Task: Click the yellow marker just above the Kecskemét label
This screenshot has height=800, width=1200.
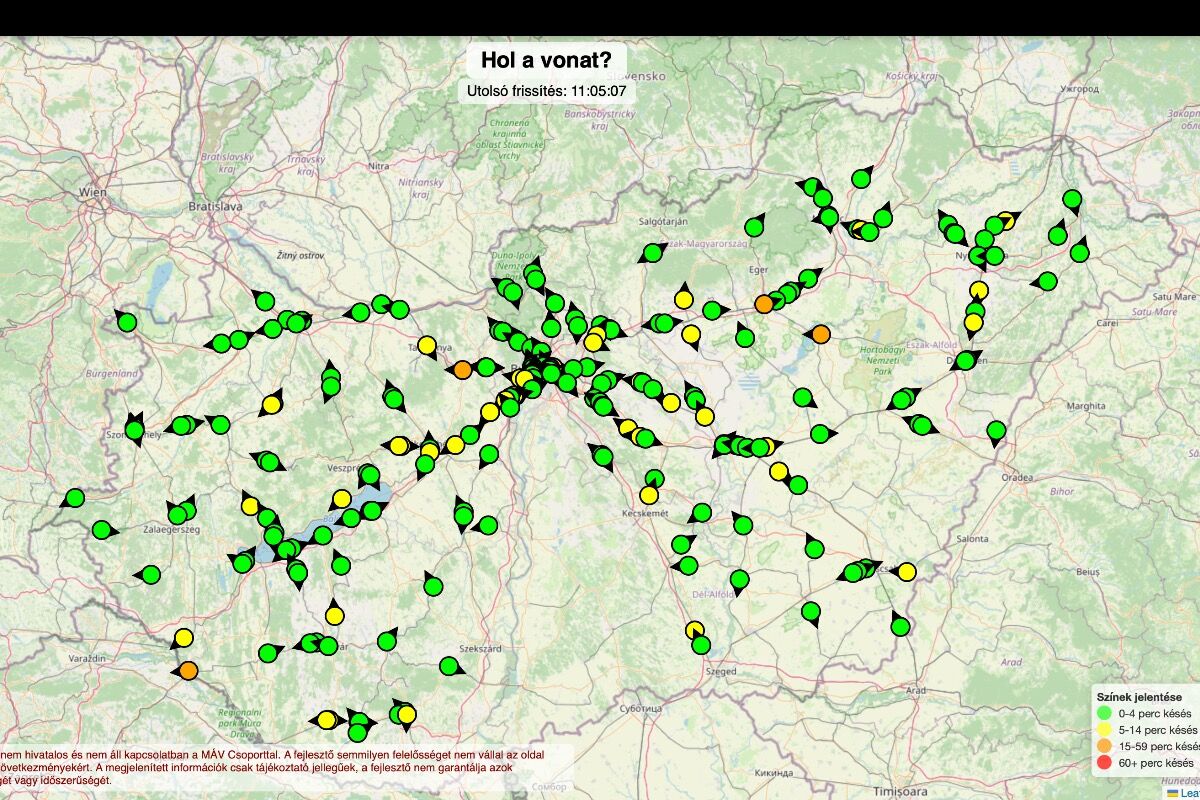Action: 649,494
